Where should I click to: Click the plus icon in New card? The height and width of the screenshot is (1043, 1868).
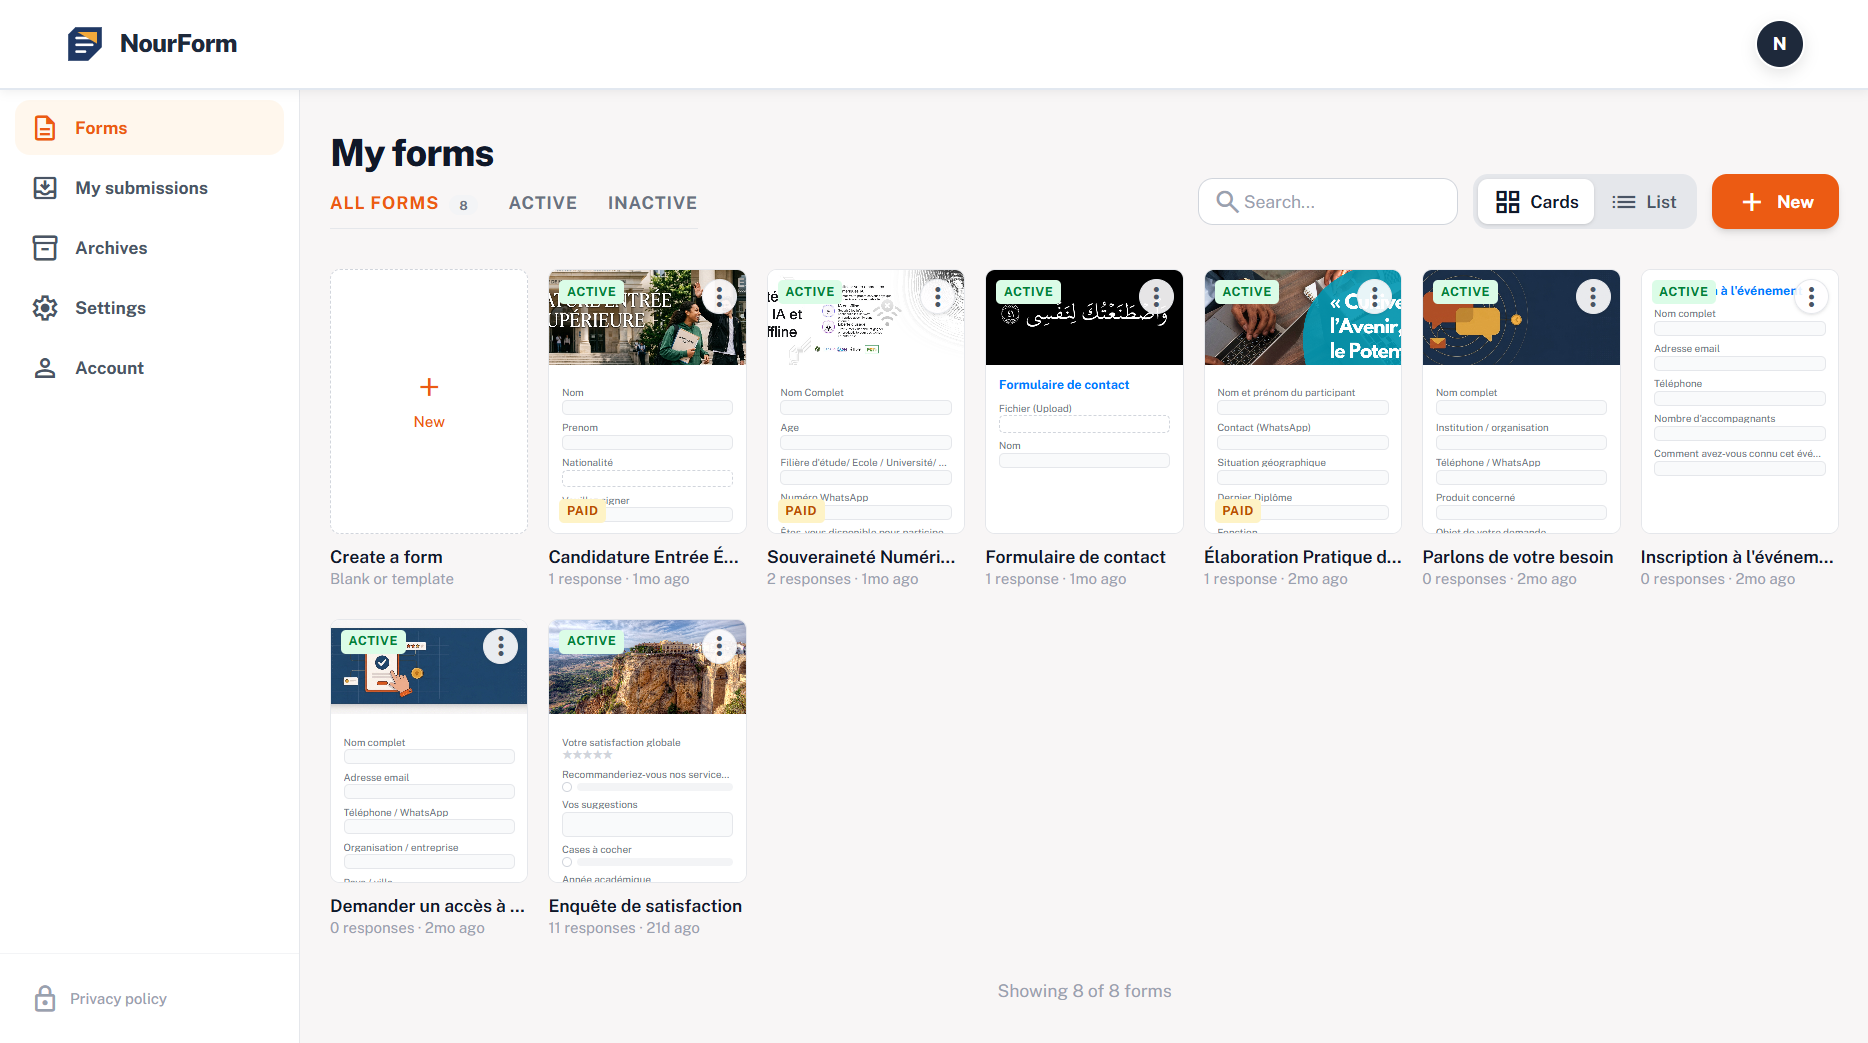tap(429, 387)
